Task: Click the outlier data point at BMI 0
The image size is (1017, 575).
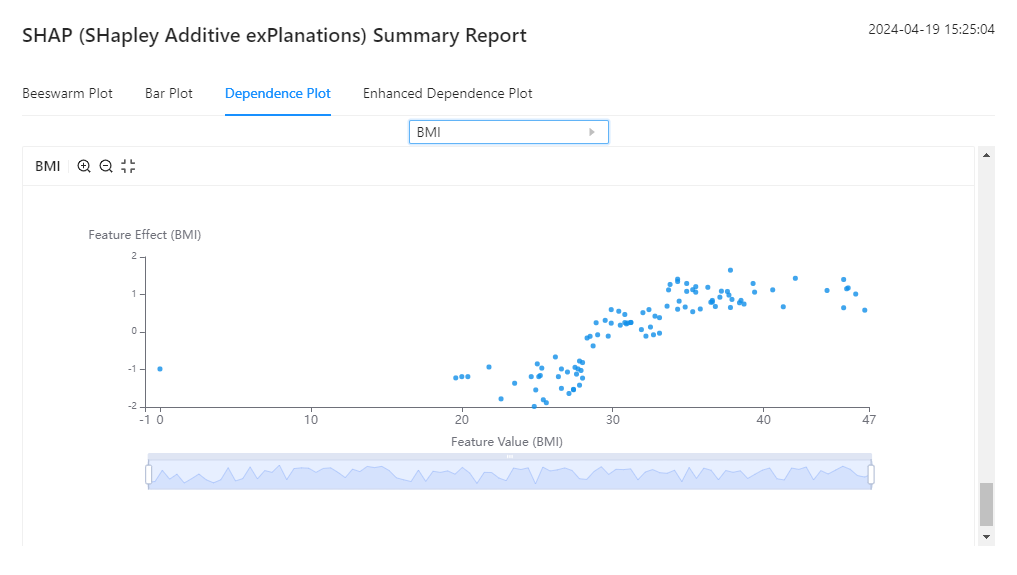Action: click(x=160, y=369)
